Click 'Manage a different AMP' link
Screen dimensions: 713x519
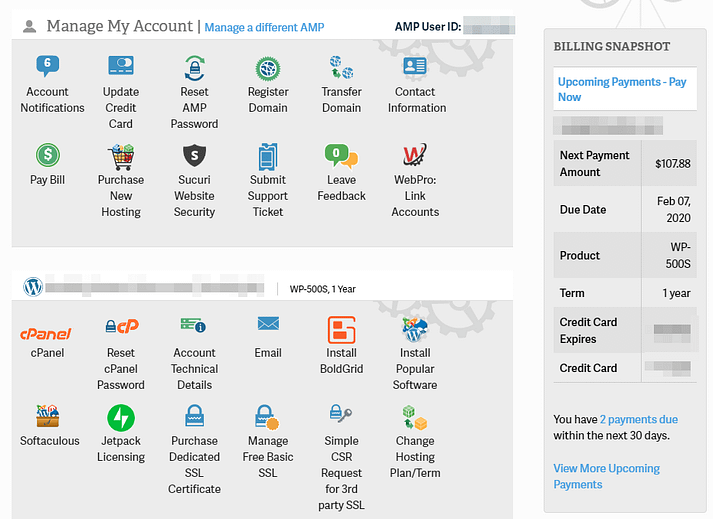[264, 27]
